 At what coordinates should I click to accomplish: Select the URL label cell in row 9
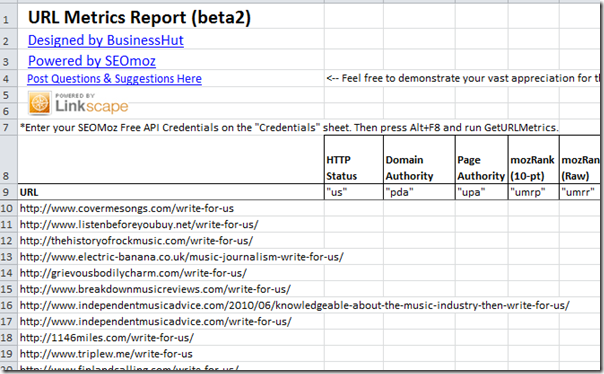point(171,192)
